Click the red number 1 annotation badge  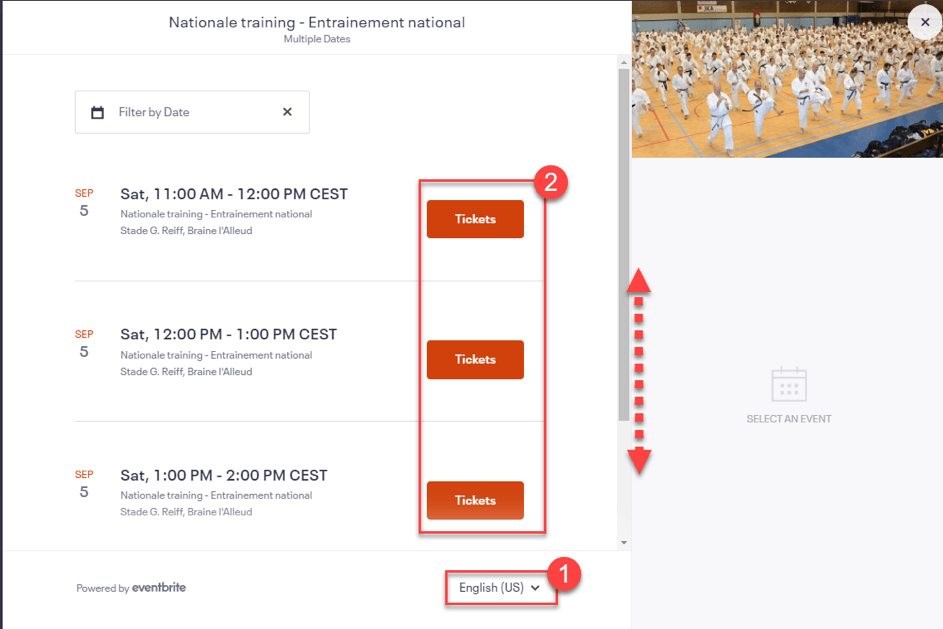[563, 574]
